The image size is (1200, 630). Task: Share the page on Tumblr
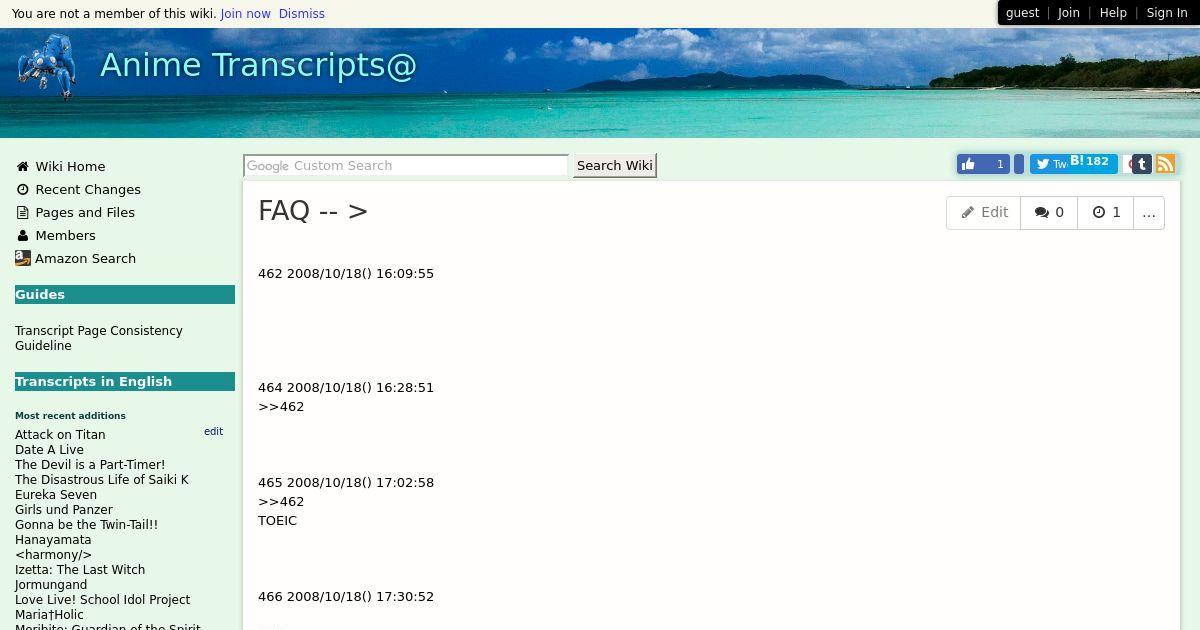(1142, 164)
